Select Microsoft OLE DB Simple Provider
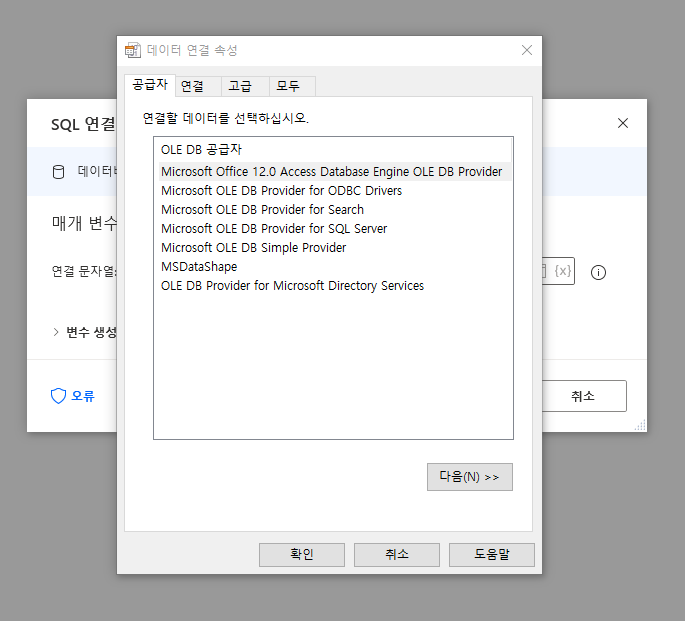This screenshot has height=621, width=685. tap(253, 248)
